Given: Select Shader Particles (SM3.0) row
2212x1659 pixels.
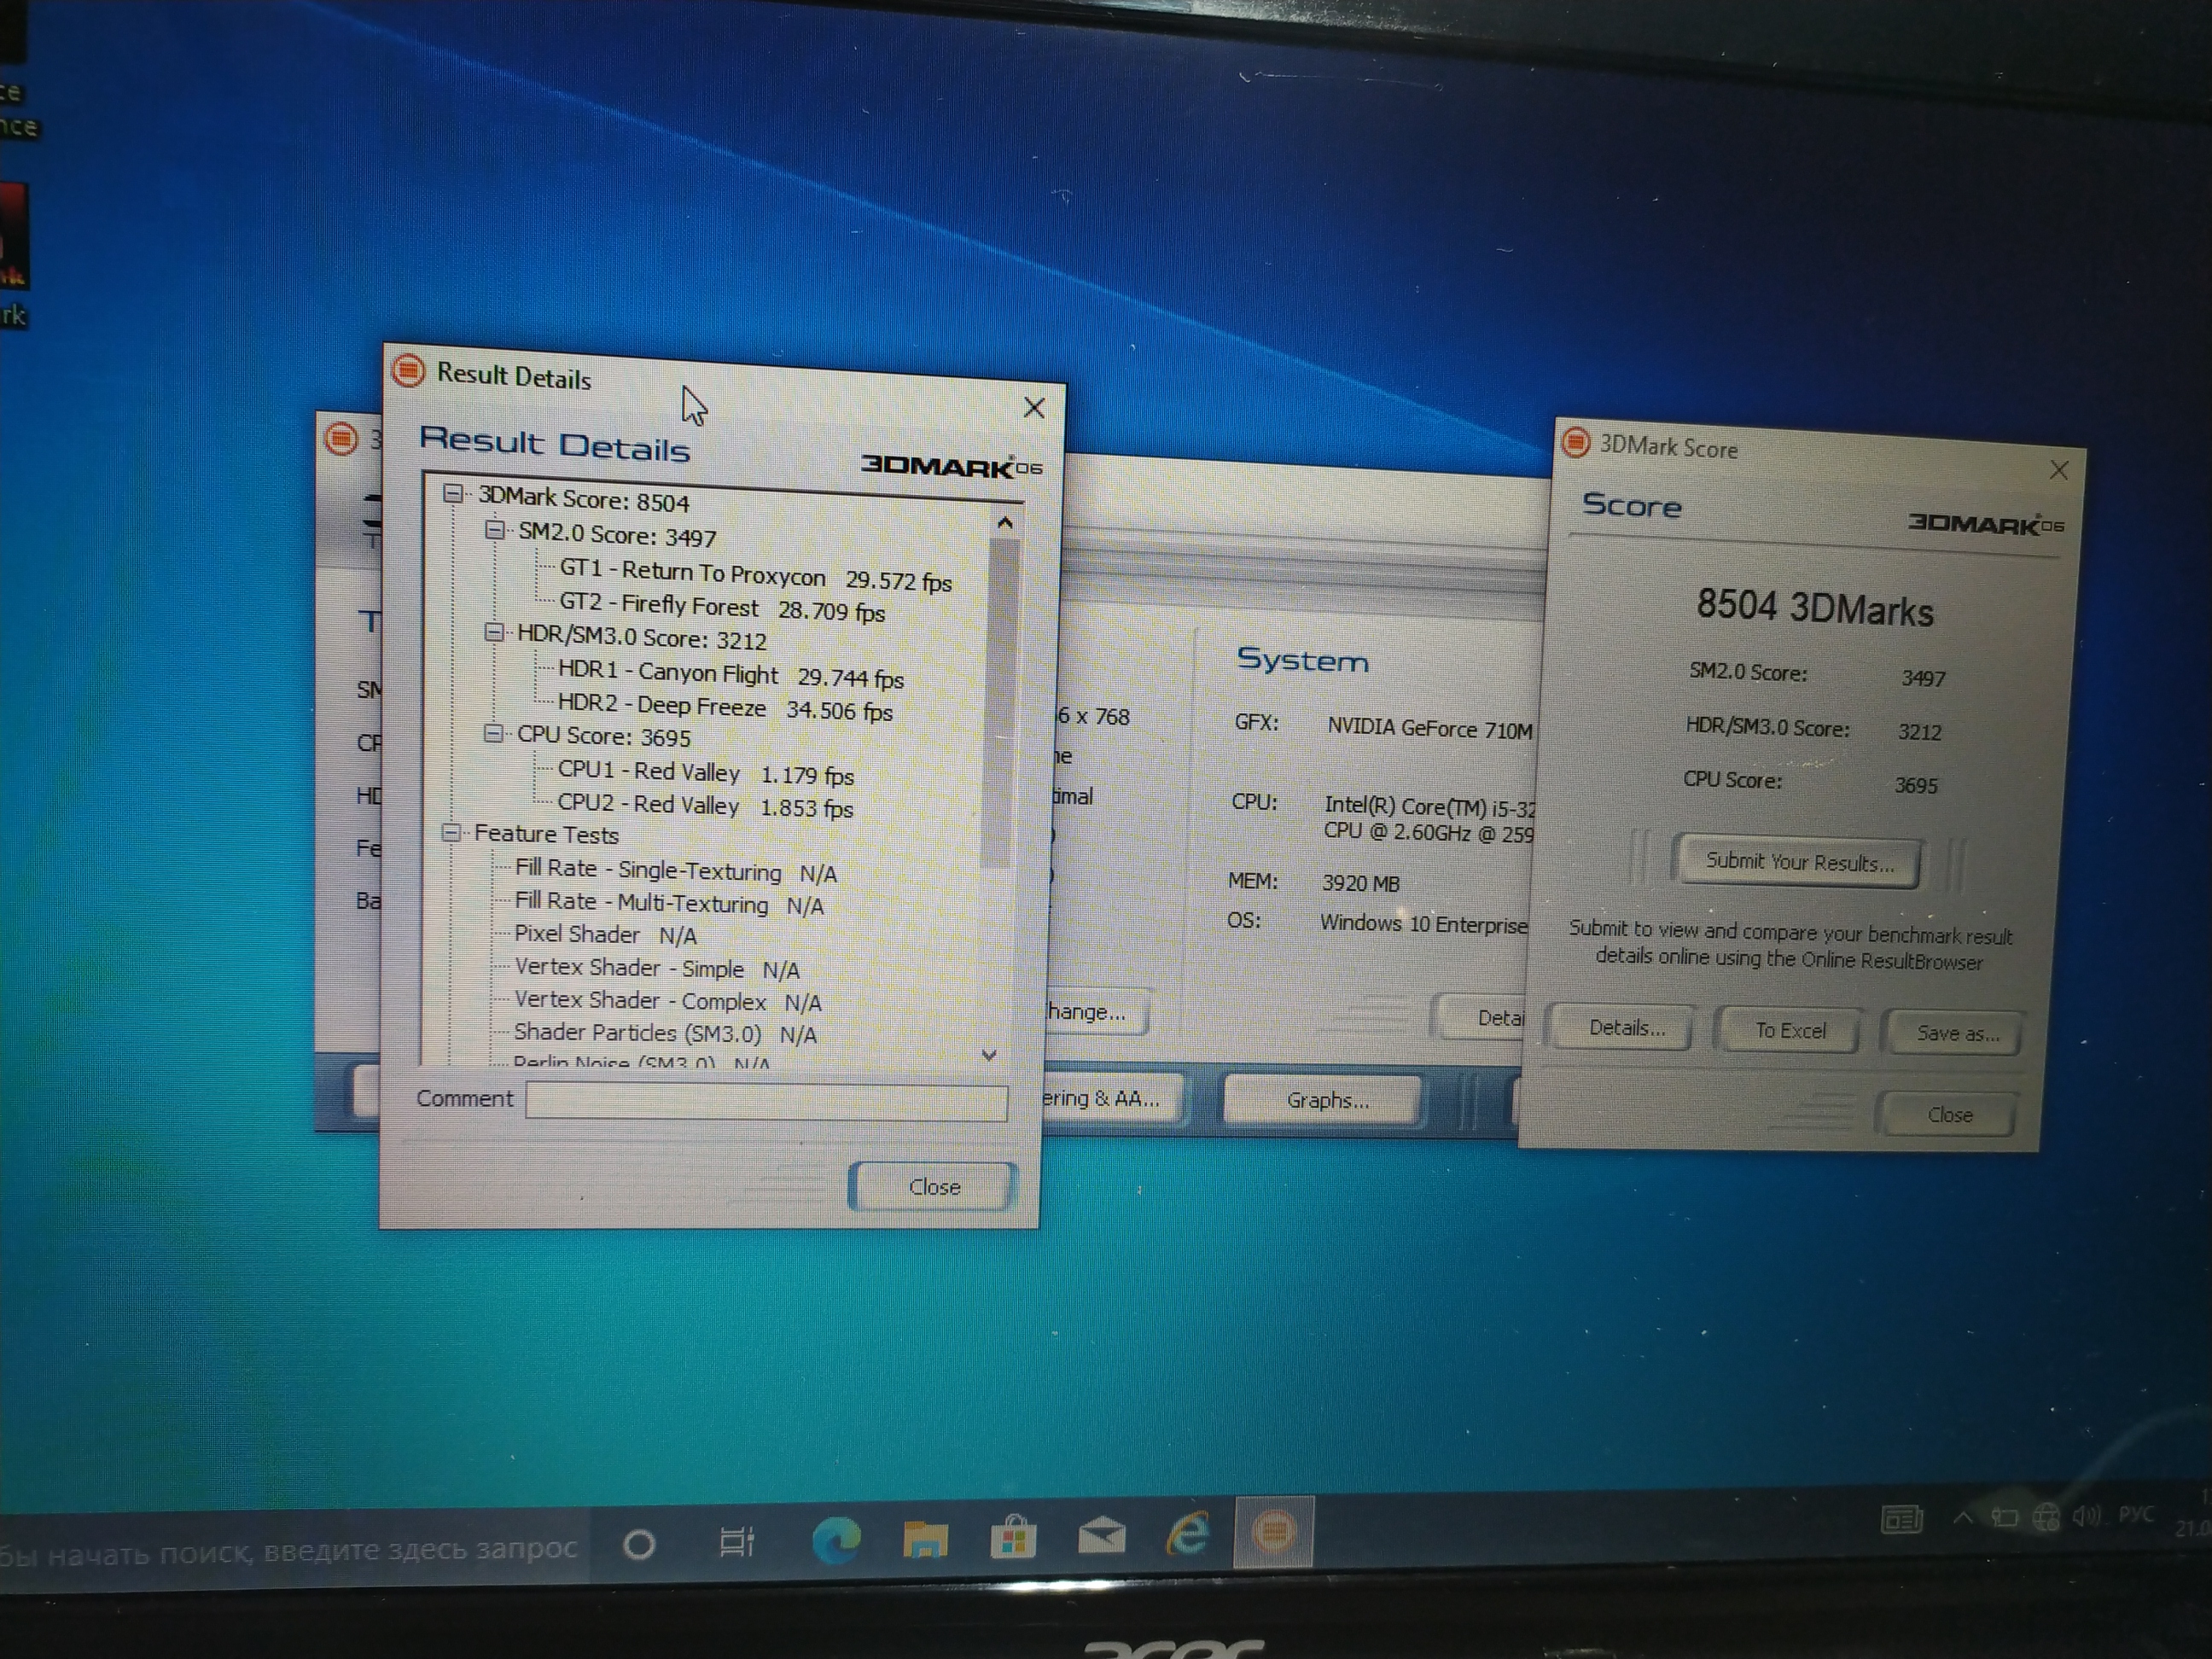Looking at the screenshot, I should pos(665,1033).
